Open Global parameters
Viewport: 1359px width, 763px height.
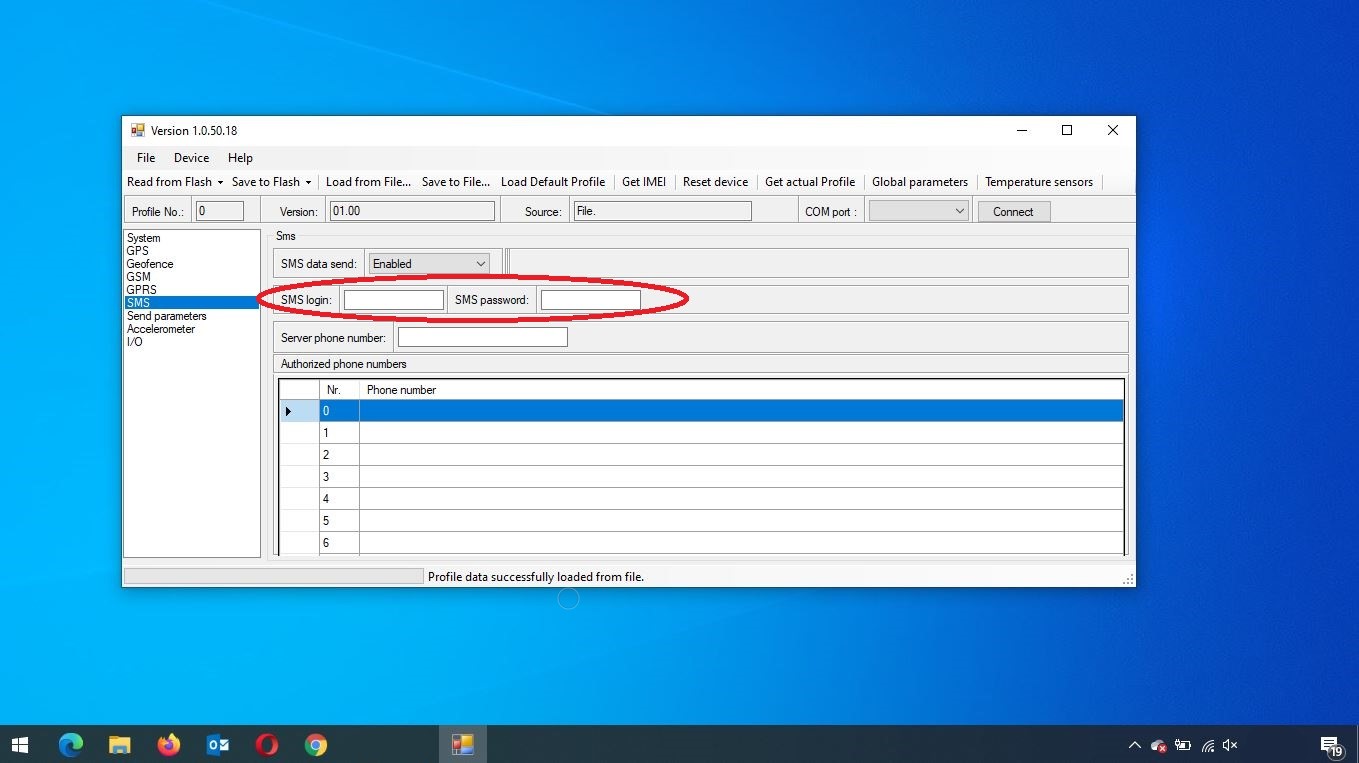(x=920, y=182)
